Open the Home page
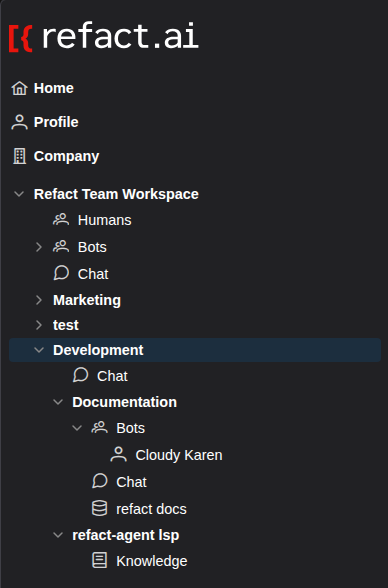Screen dimensions: 388x588 point(54,88)
